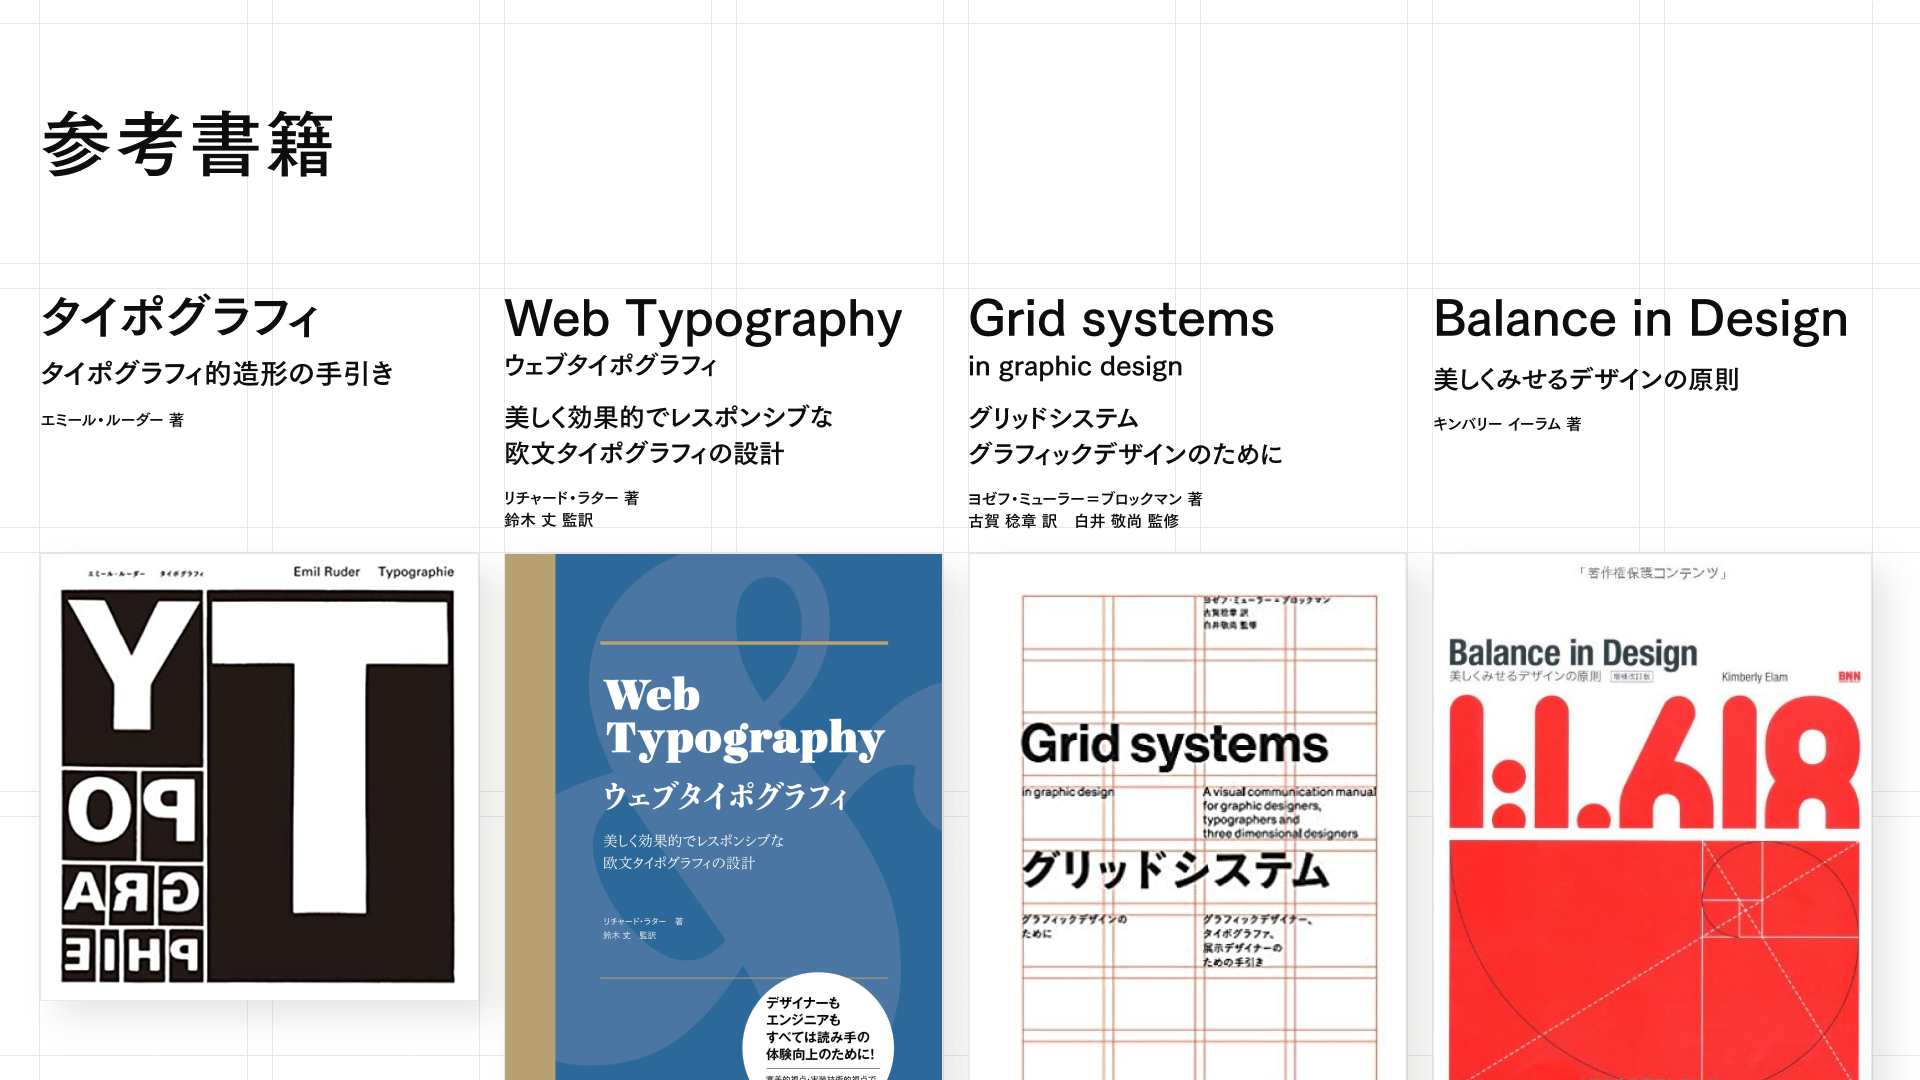Click line 欧文タイポグラフィの設計

[x=644, y=453]
